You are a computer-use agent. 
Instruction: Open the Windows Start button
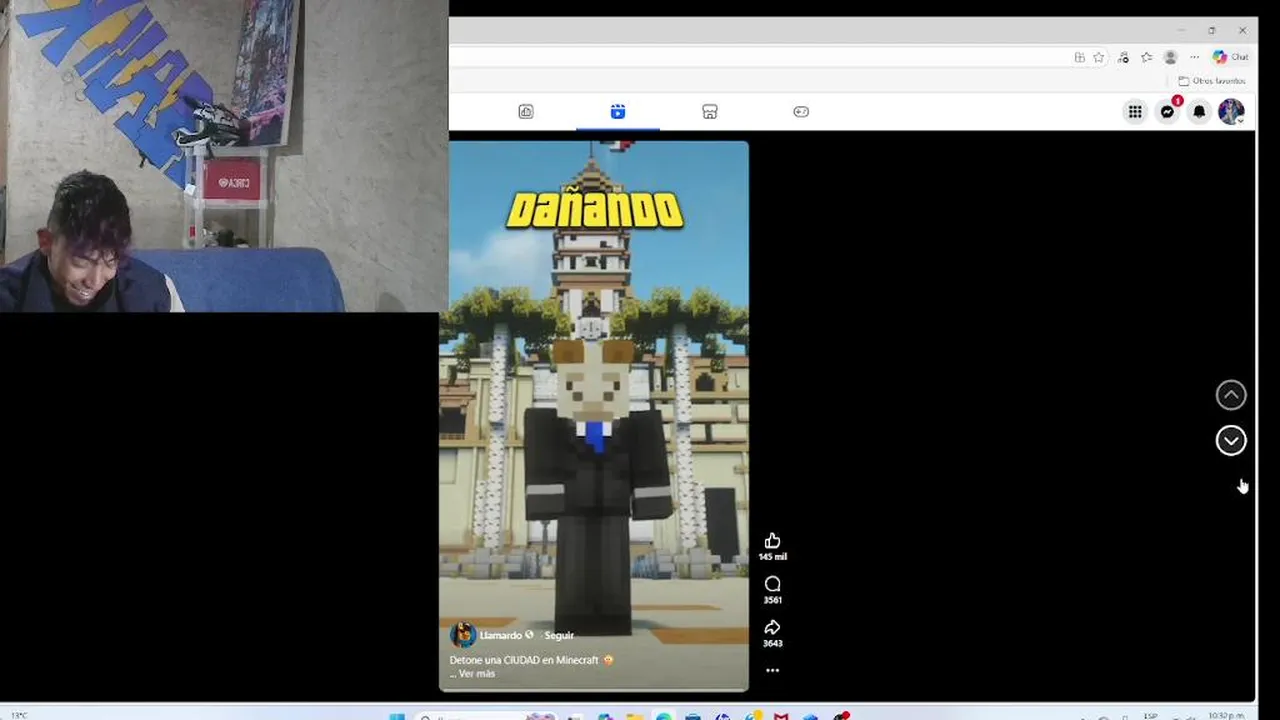(x=397, y=716)
